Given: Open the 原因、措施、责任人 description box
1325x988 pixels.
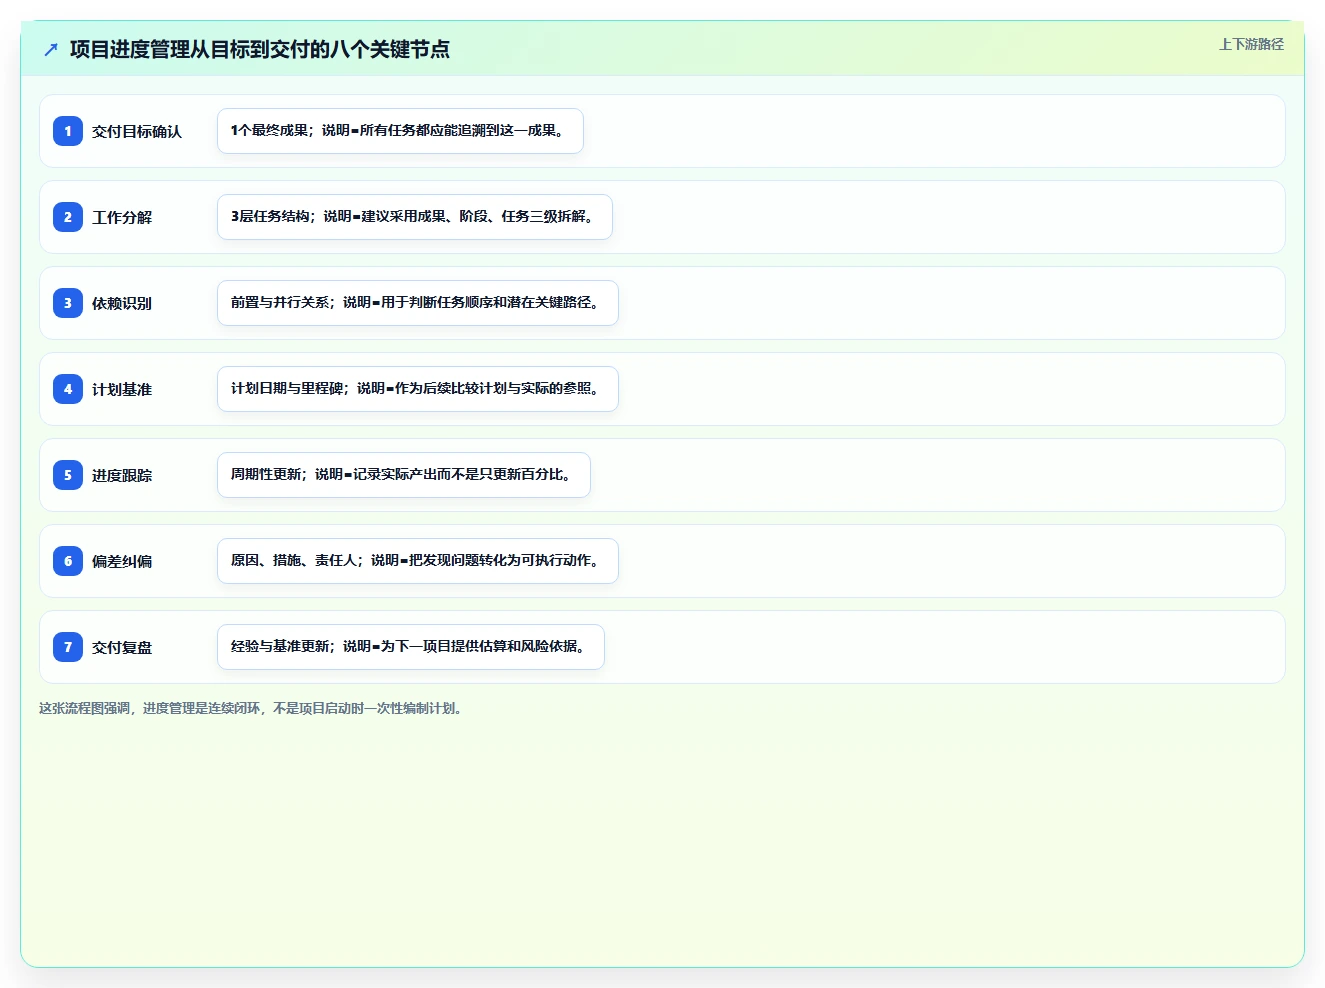Looking at the screenshot, I should [418, 561].
